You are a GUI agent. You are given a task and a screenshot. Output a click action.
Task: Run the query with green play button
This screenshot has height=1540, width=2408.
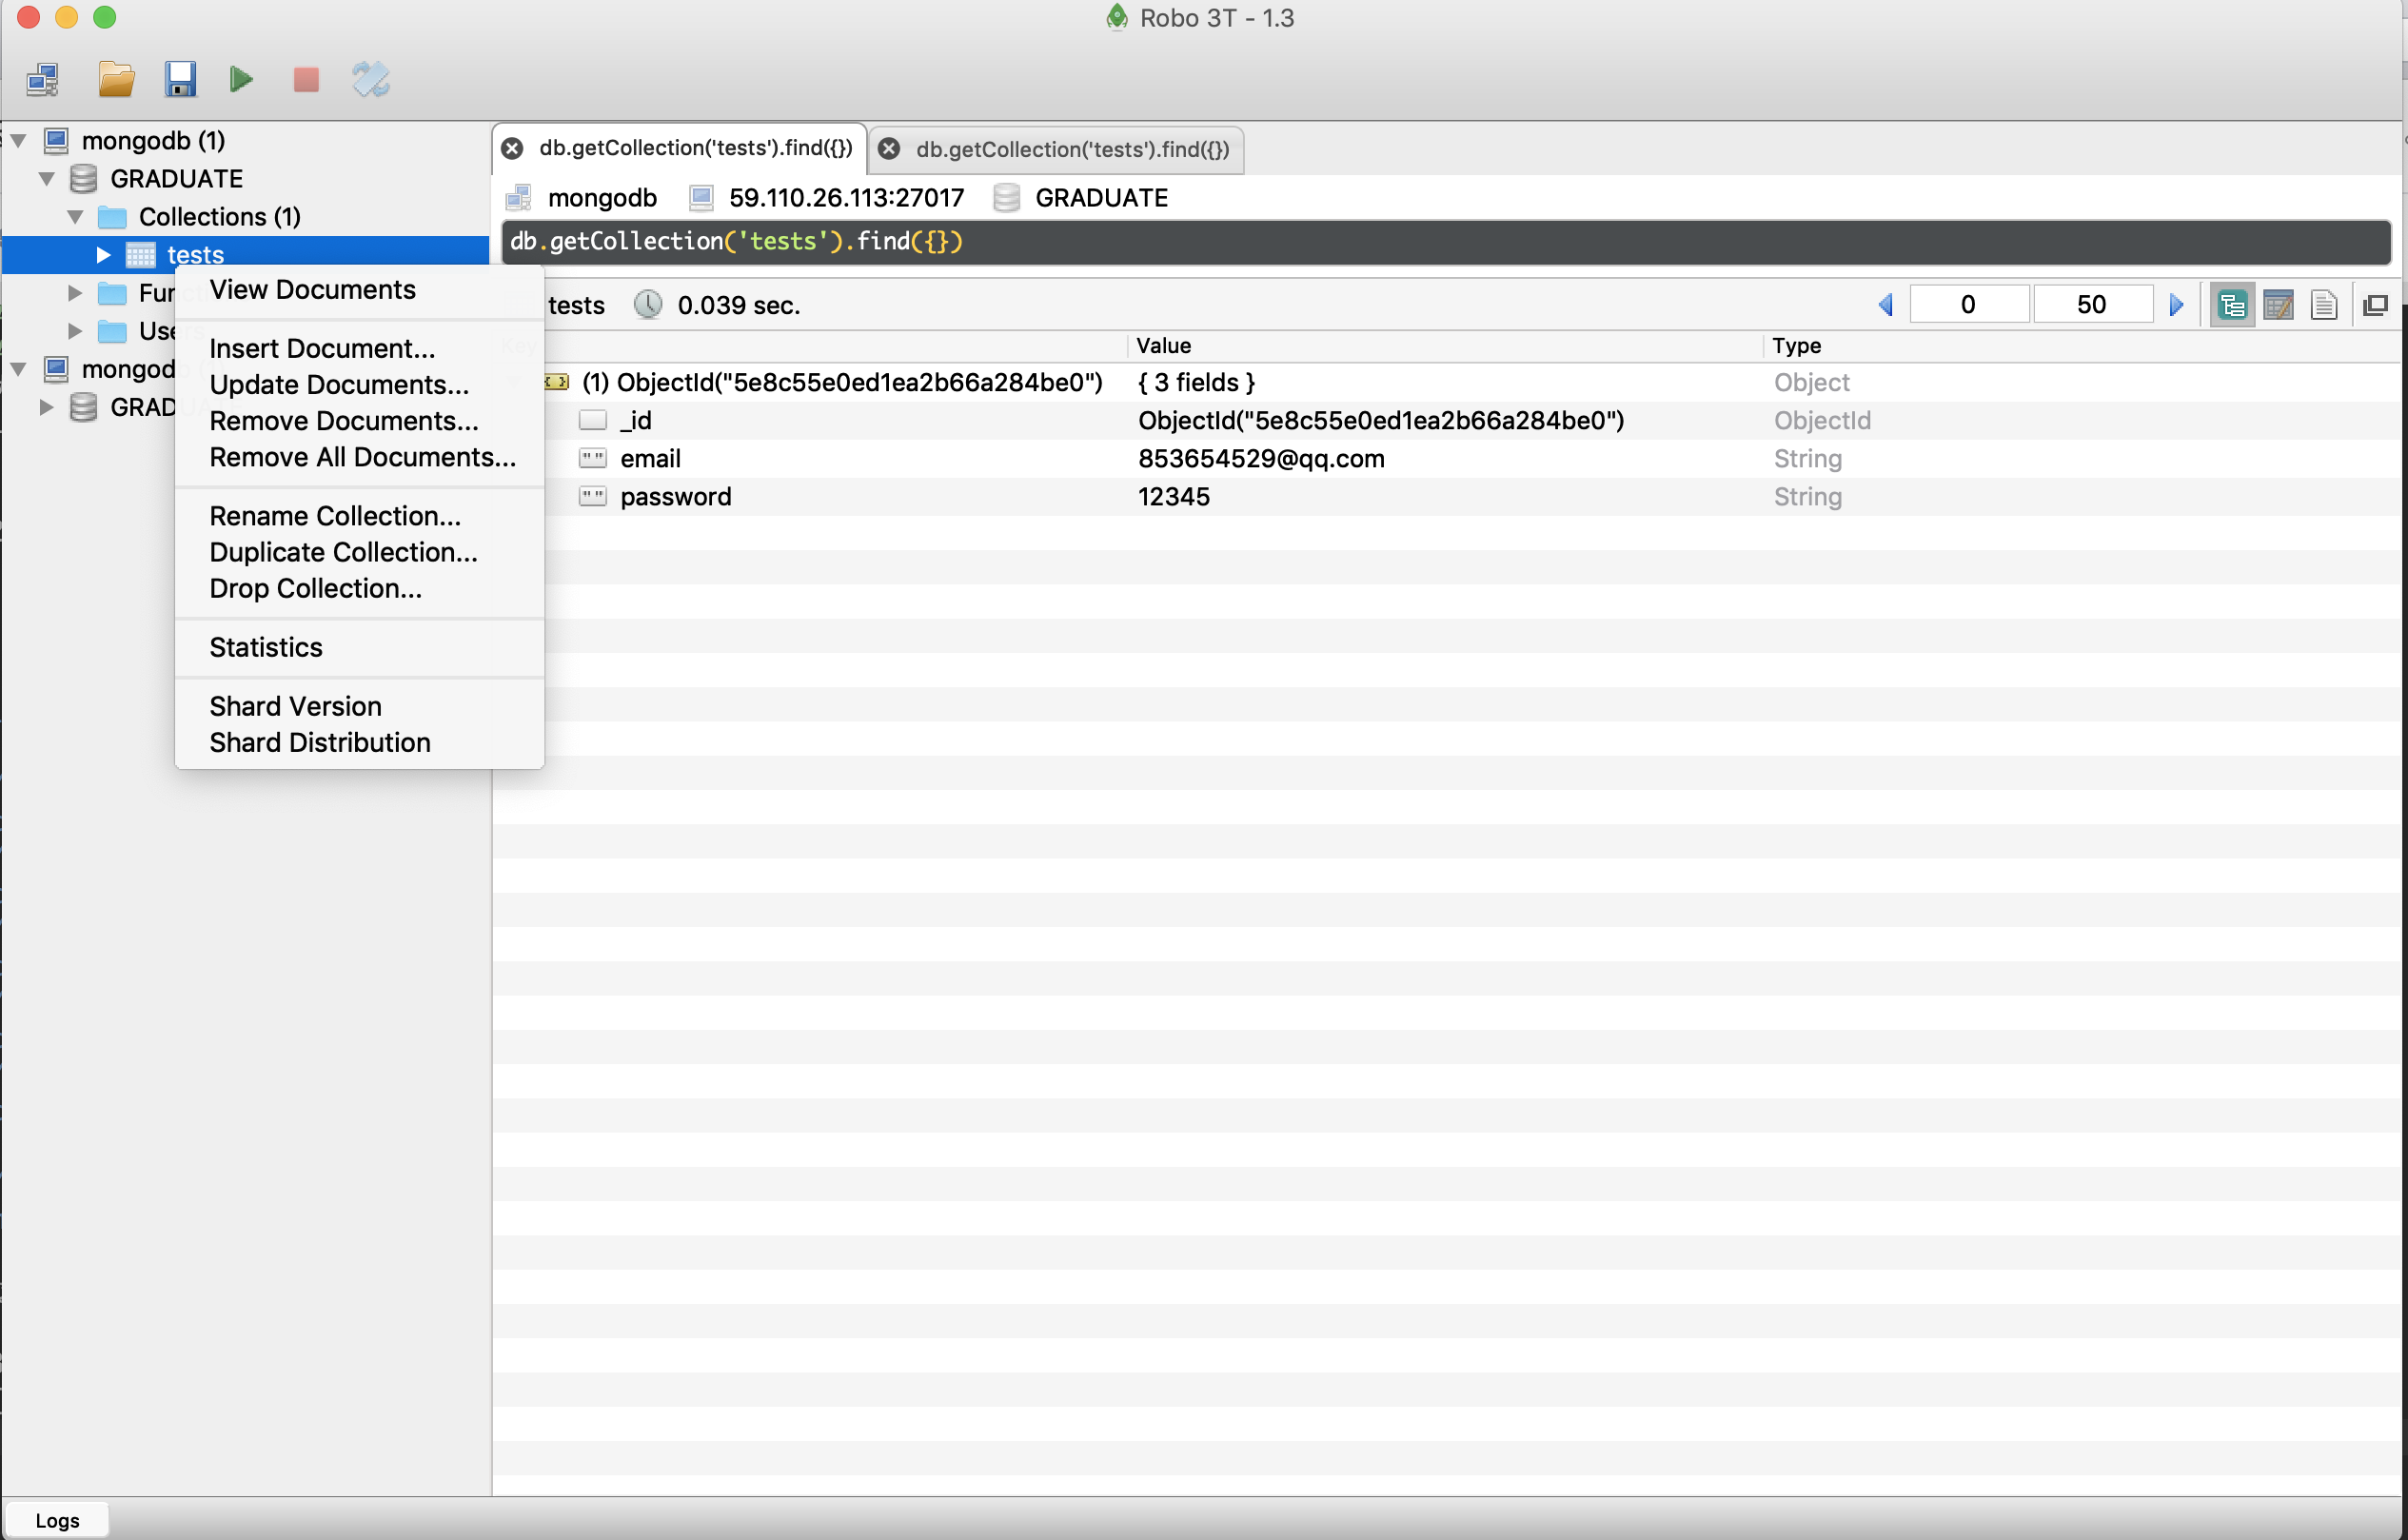click(x=241, y=79)
